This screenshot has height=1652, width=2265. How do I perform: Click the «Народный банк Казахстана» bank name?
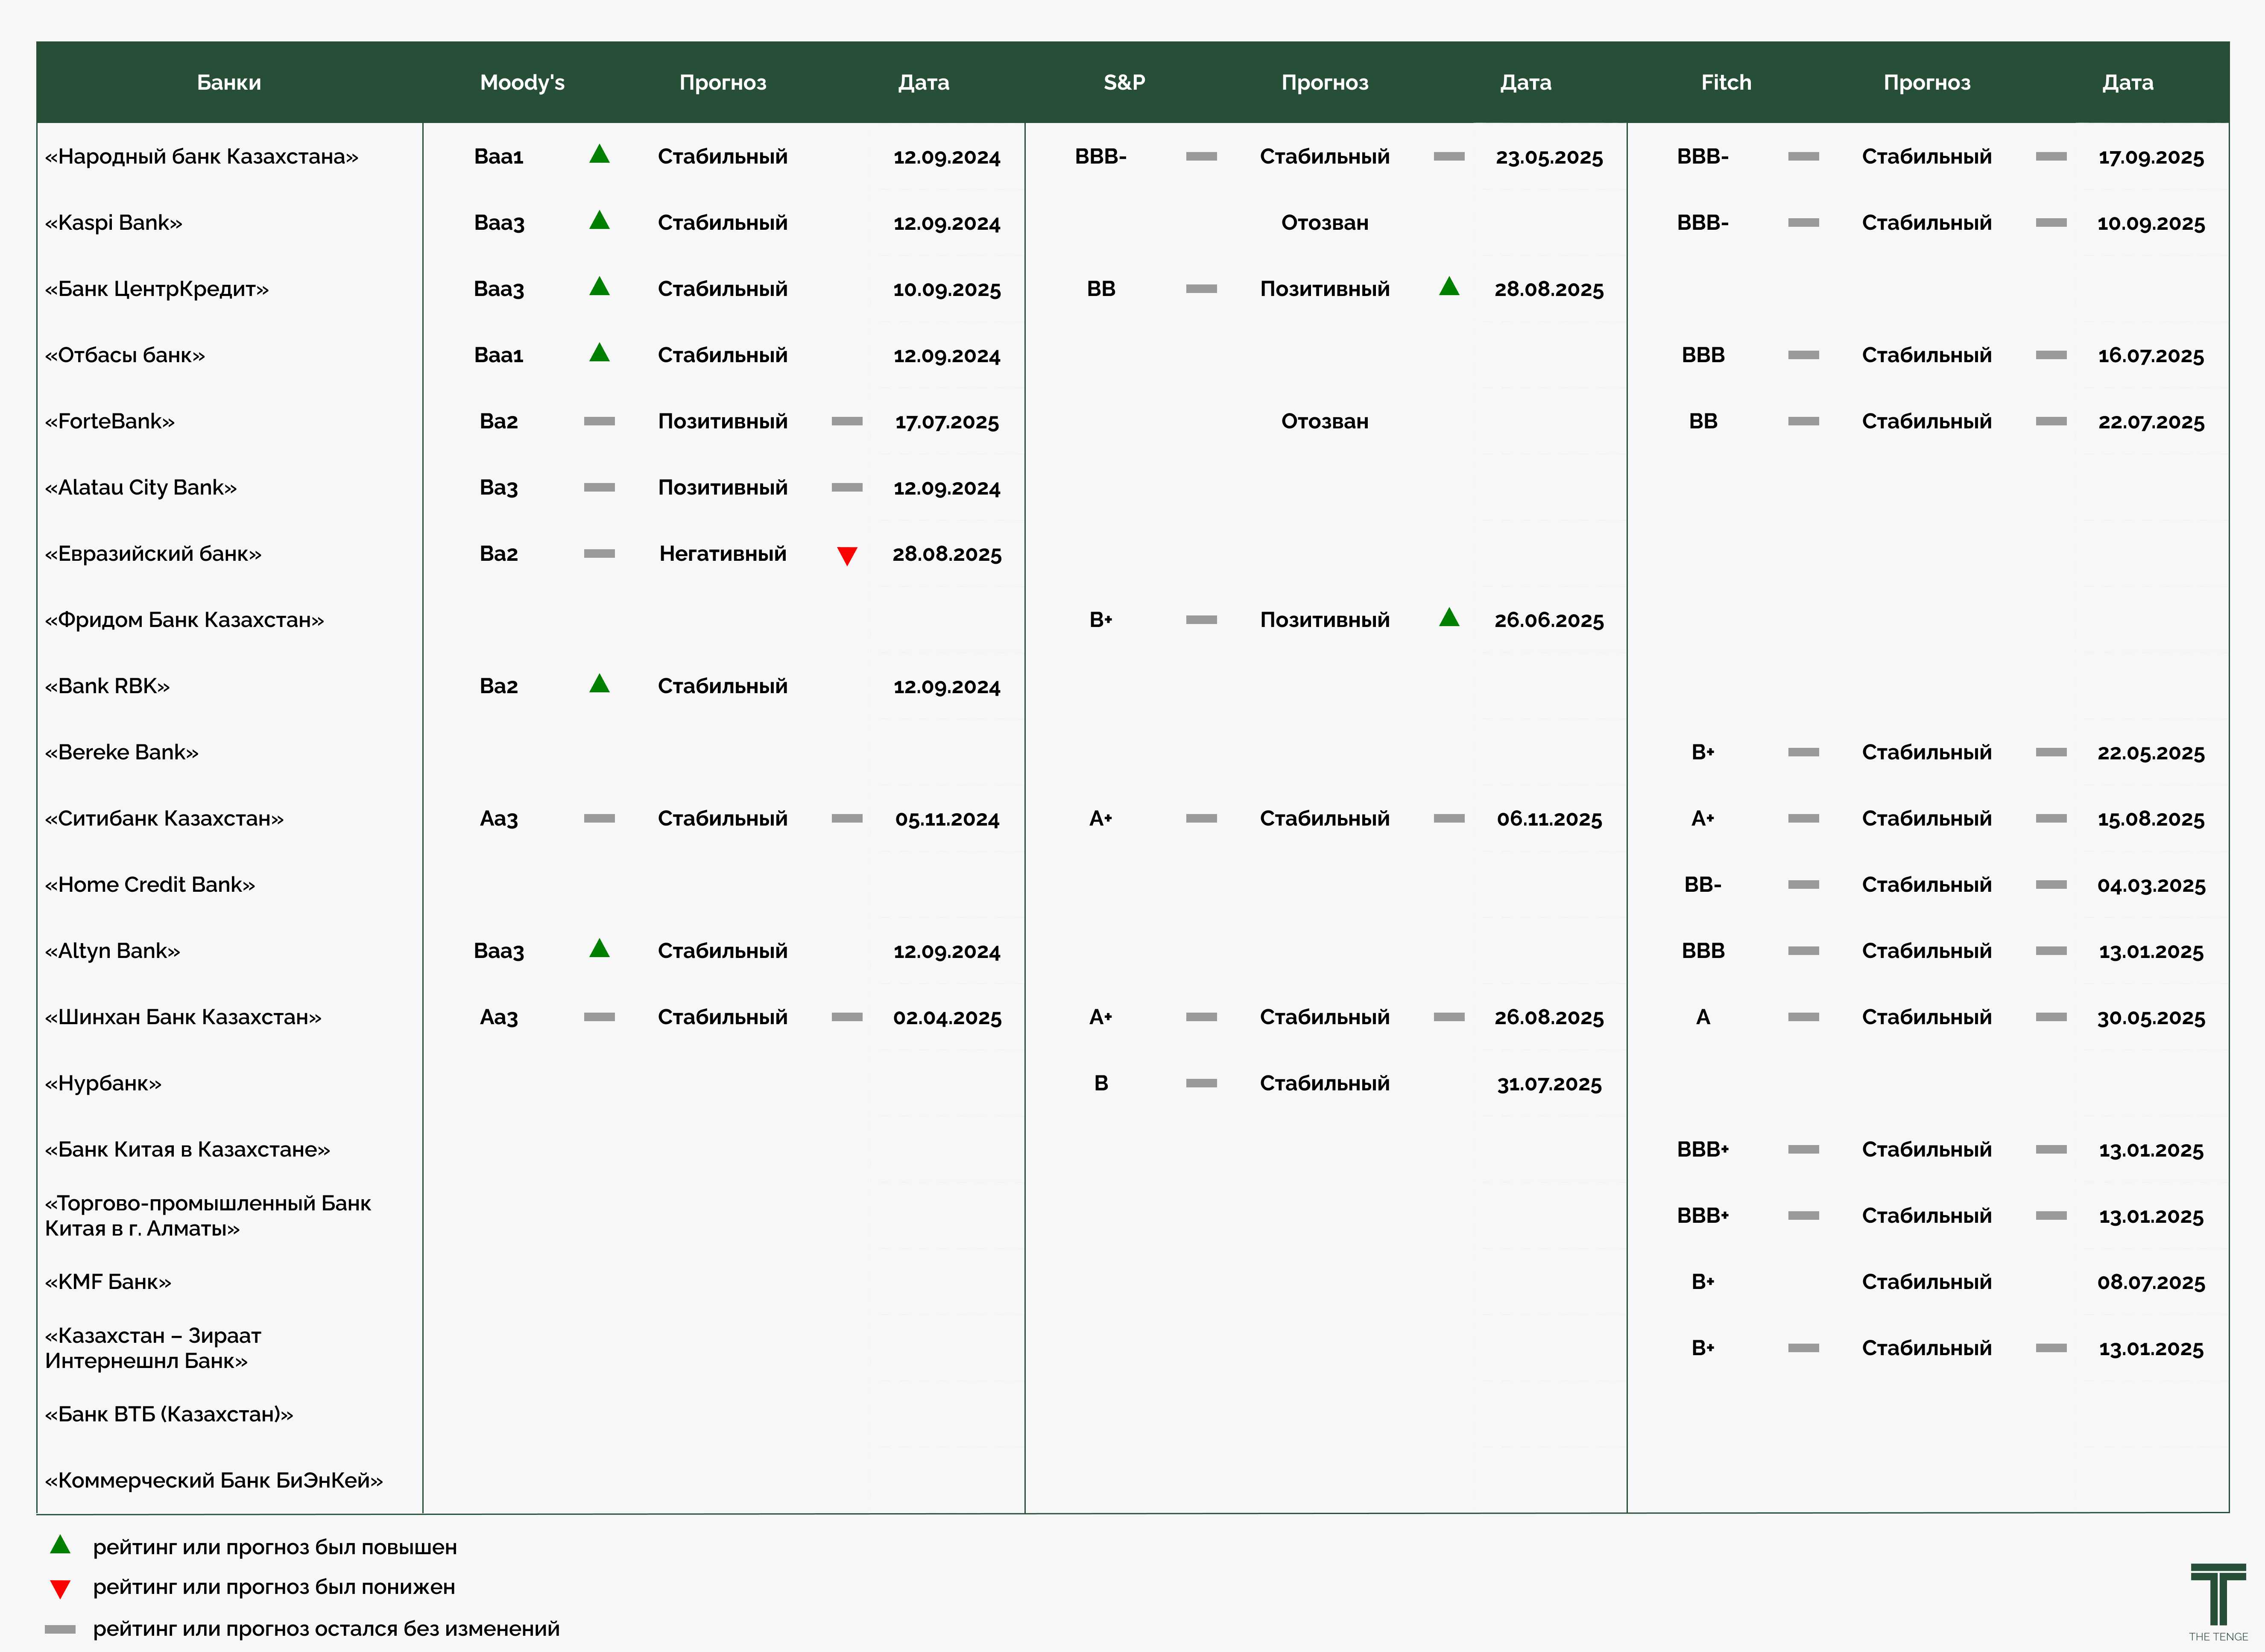click(x=201, y=156)
